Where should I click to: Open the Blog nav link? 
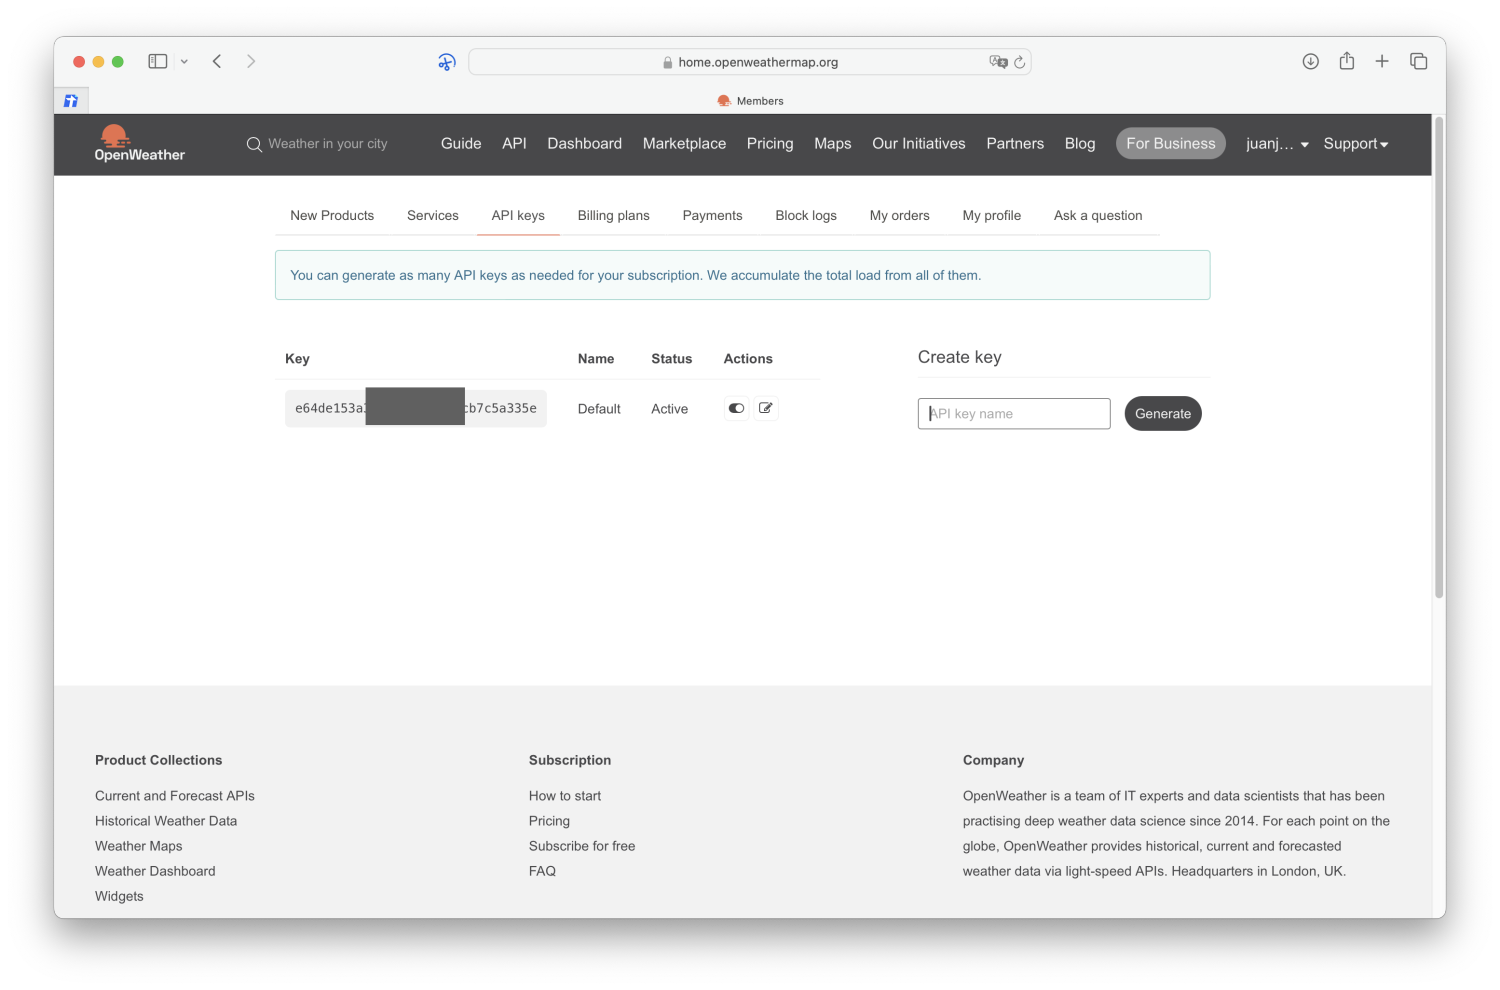pyautogui.click(x=1080, y=143)
